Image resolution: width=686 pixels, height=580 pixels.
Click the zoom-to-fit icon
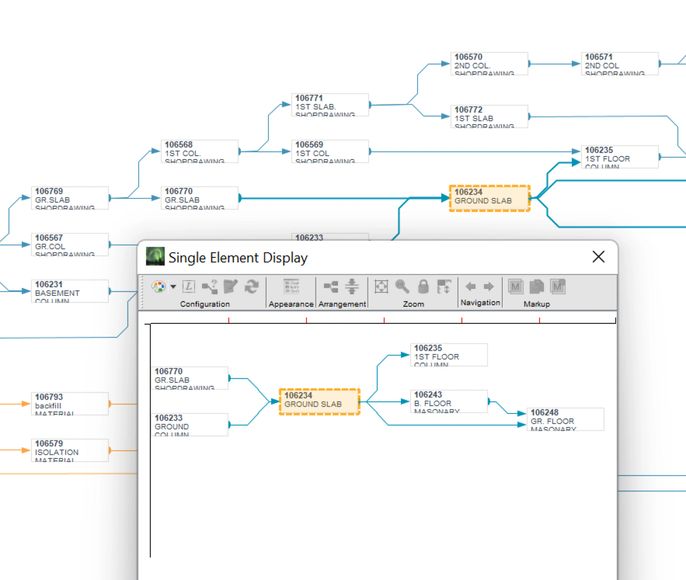pos(381,286)
